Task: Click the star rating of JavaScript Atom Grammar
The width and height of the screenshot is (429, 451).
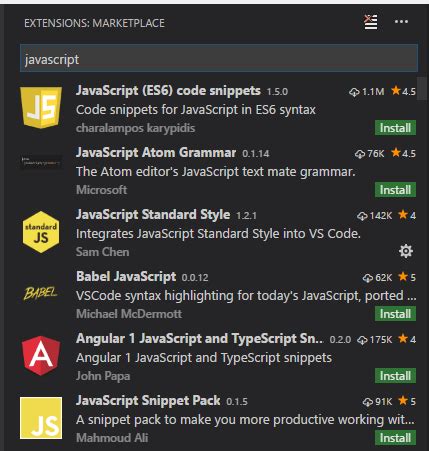Action: click(396, 152)
